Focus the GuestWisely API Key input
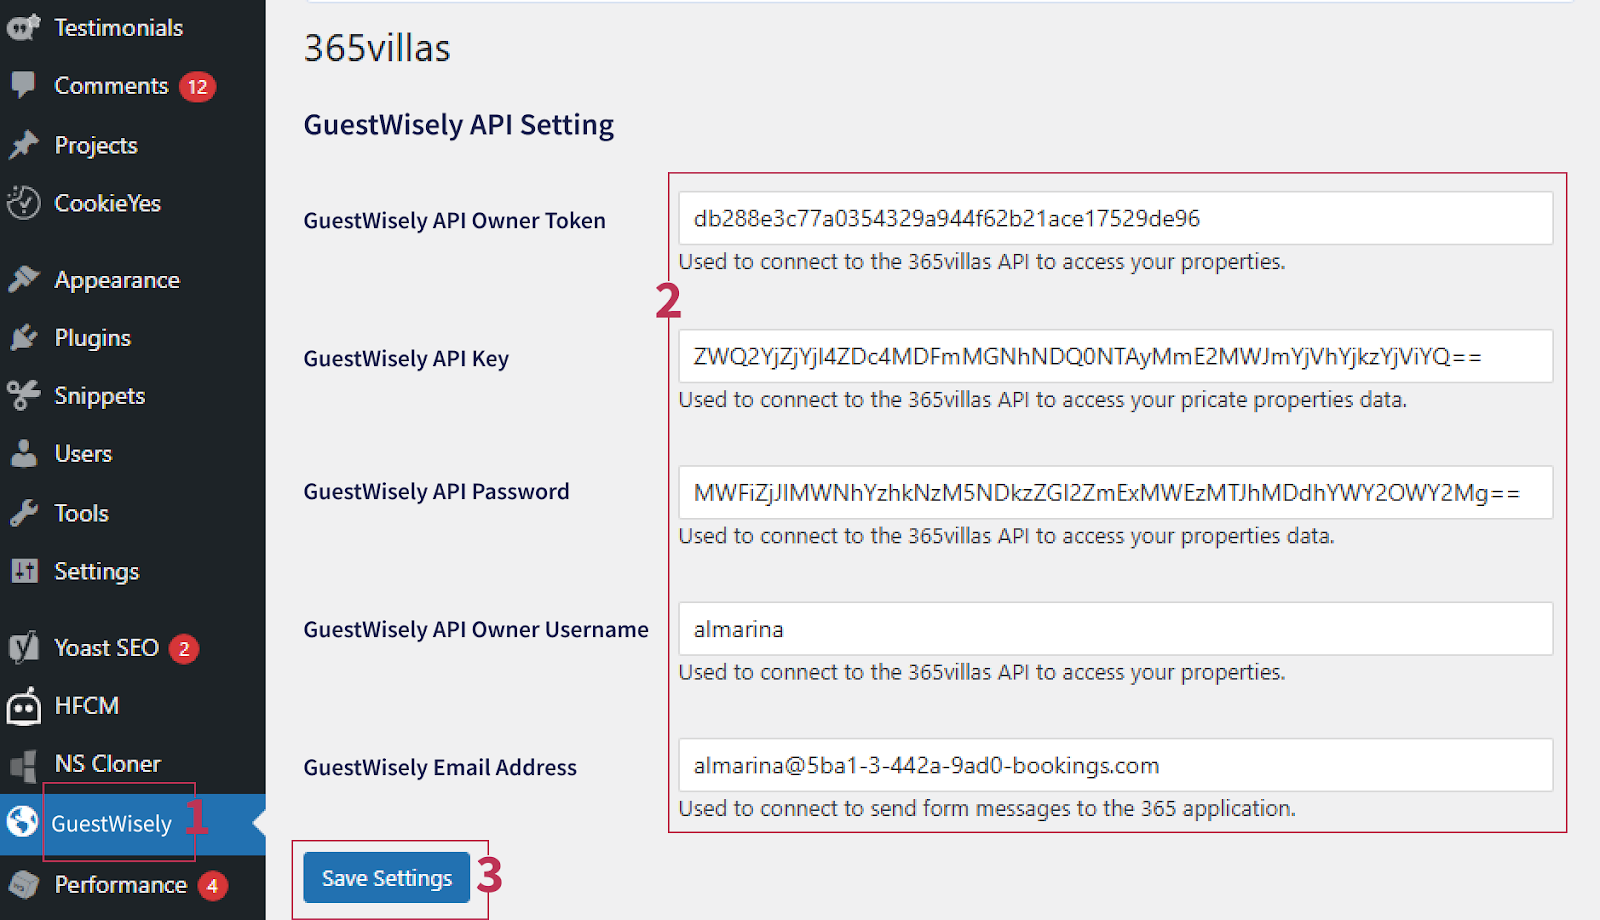The height and width of the screenshot is (920, 1600). pyautogui.click(x=1115, y=356)
